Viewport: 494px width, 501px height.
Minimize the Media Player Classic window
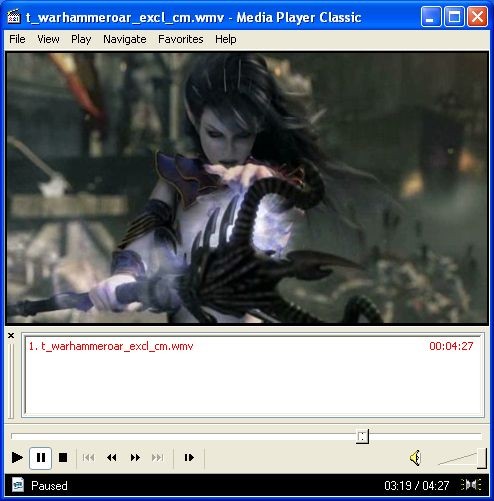pos(430,16)
